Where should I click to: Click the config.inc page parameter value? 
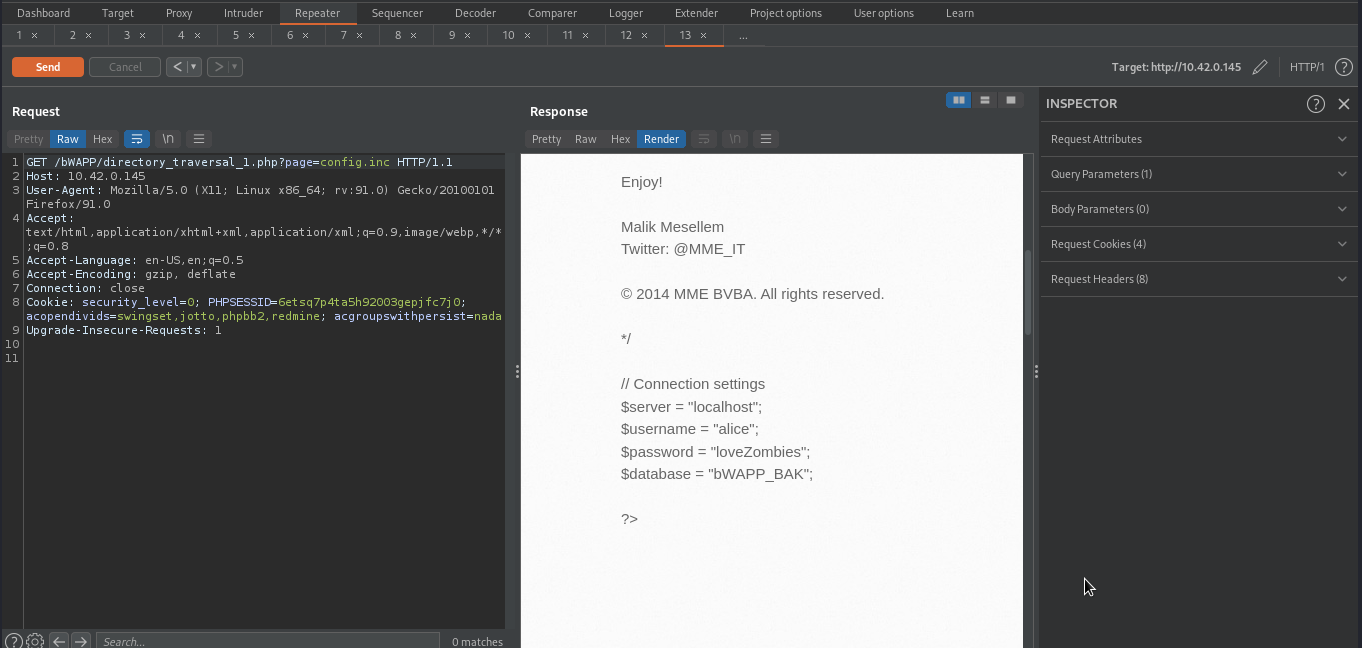pos(355,162)
